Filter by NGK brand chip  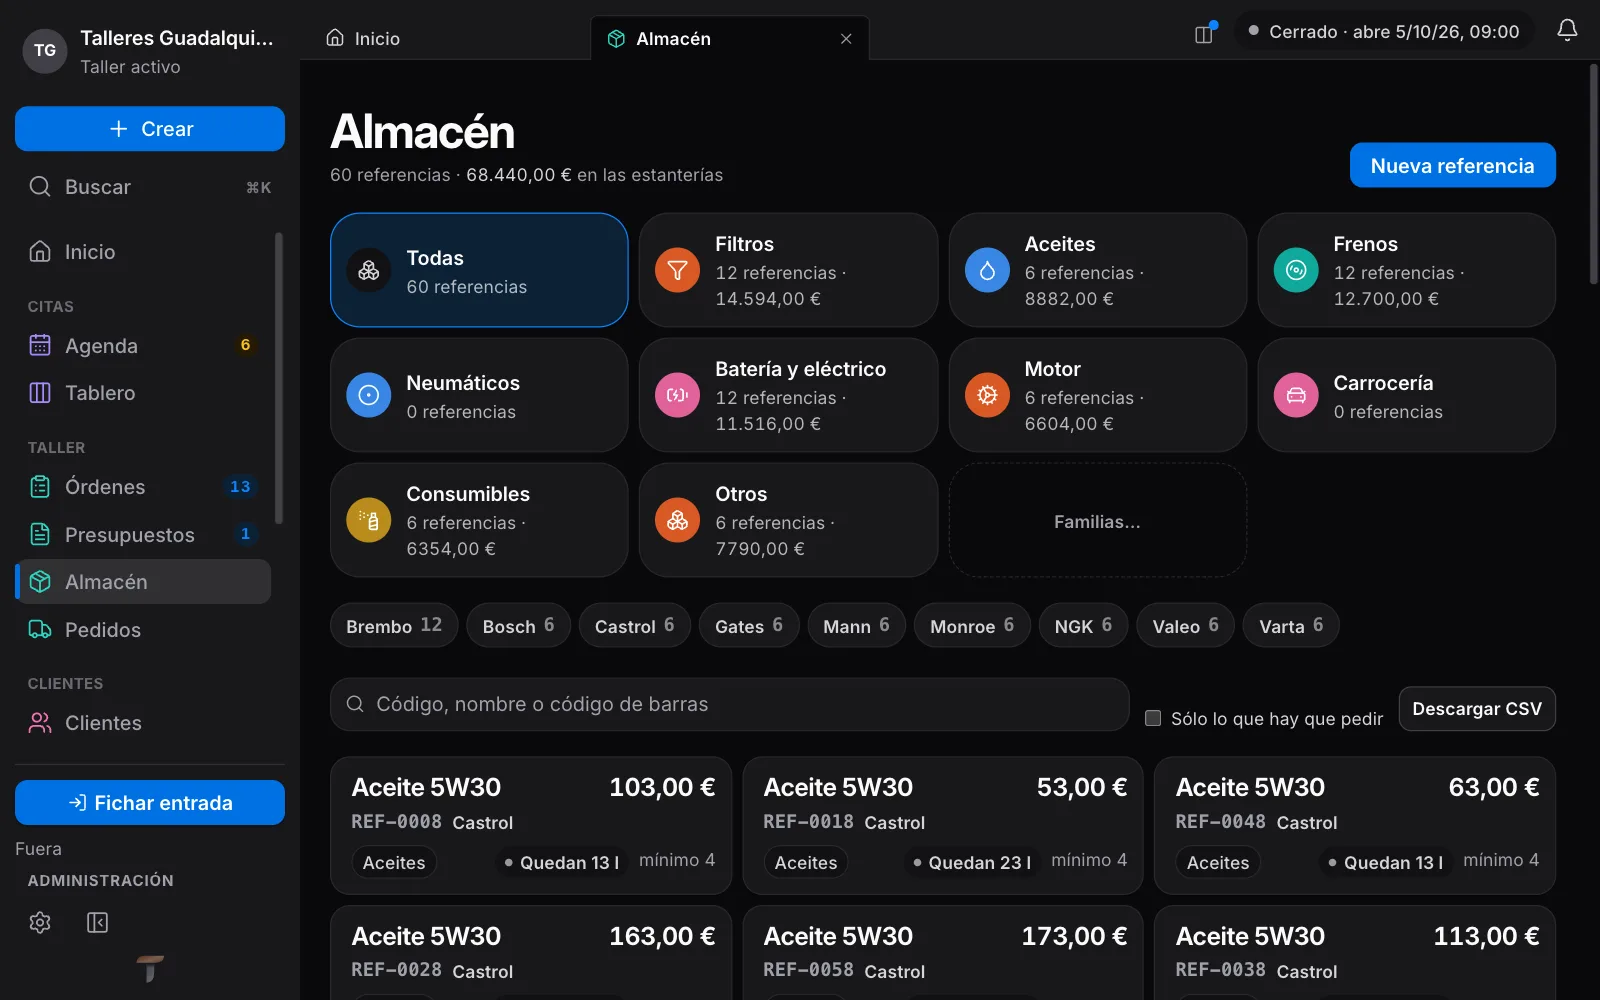[1083, 625]
